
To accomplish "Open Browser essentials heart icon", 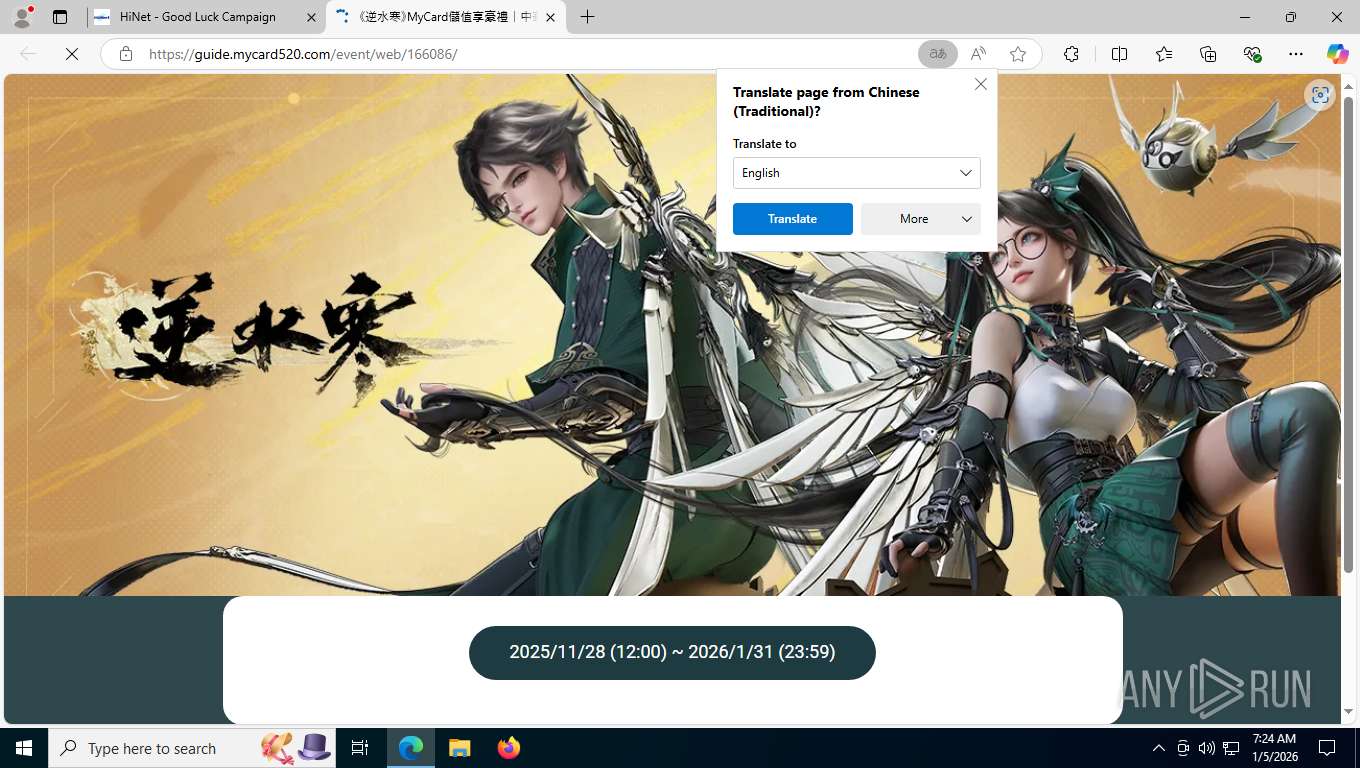I will (1252, 54).
